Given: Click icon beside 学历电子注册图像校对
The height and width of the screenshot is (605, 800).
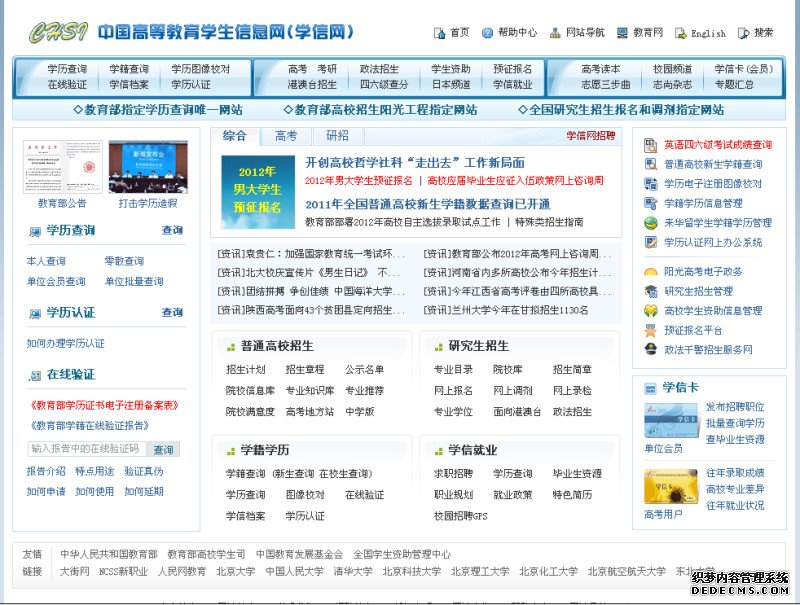Looking at the screenshot, I should tap(651, 184).
